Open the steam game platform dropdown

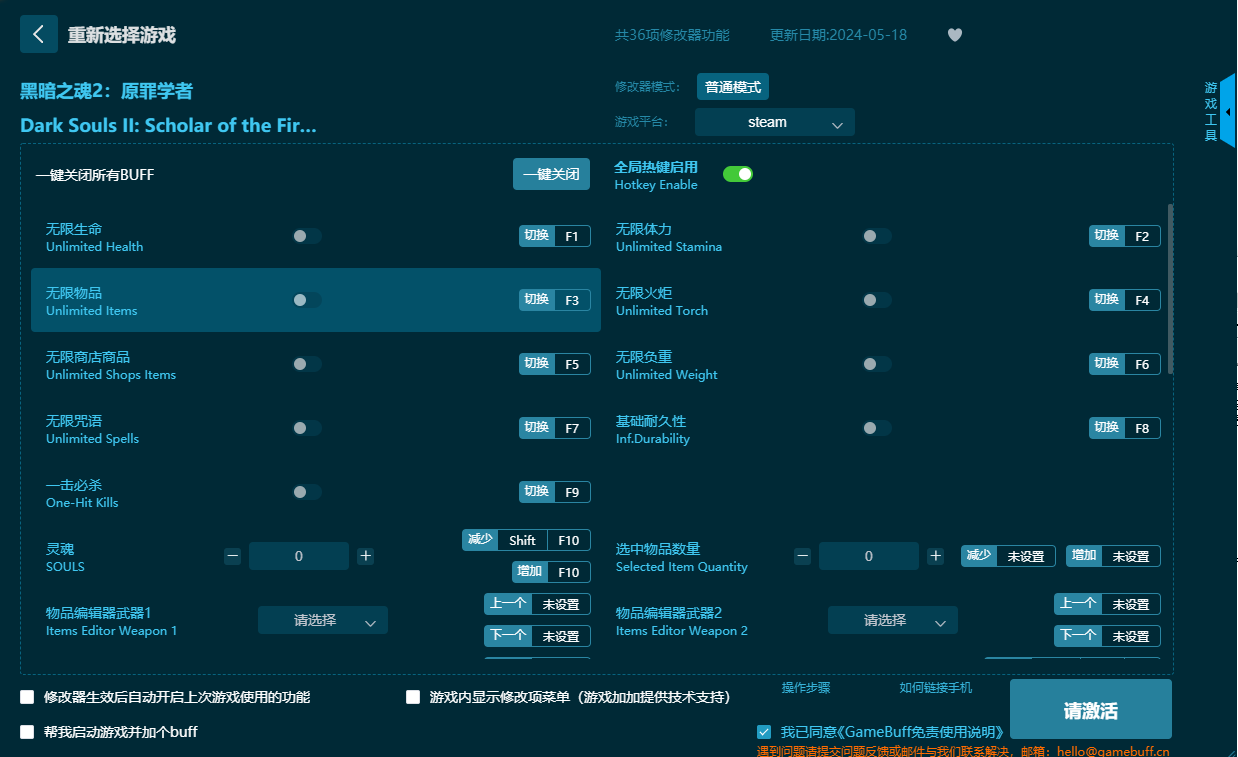click(775, 121)
